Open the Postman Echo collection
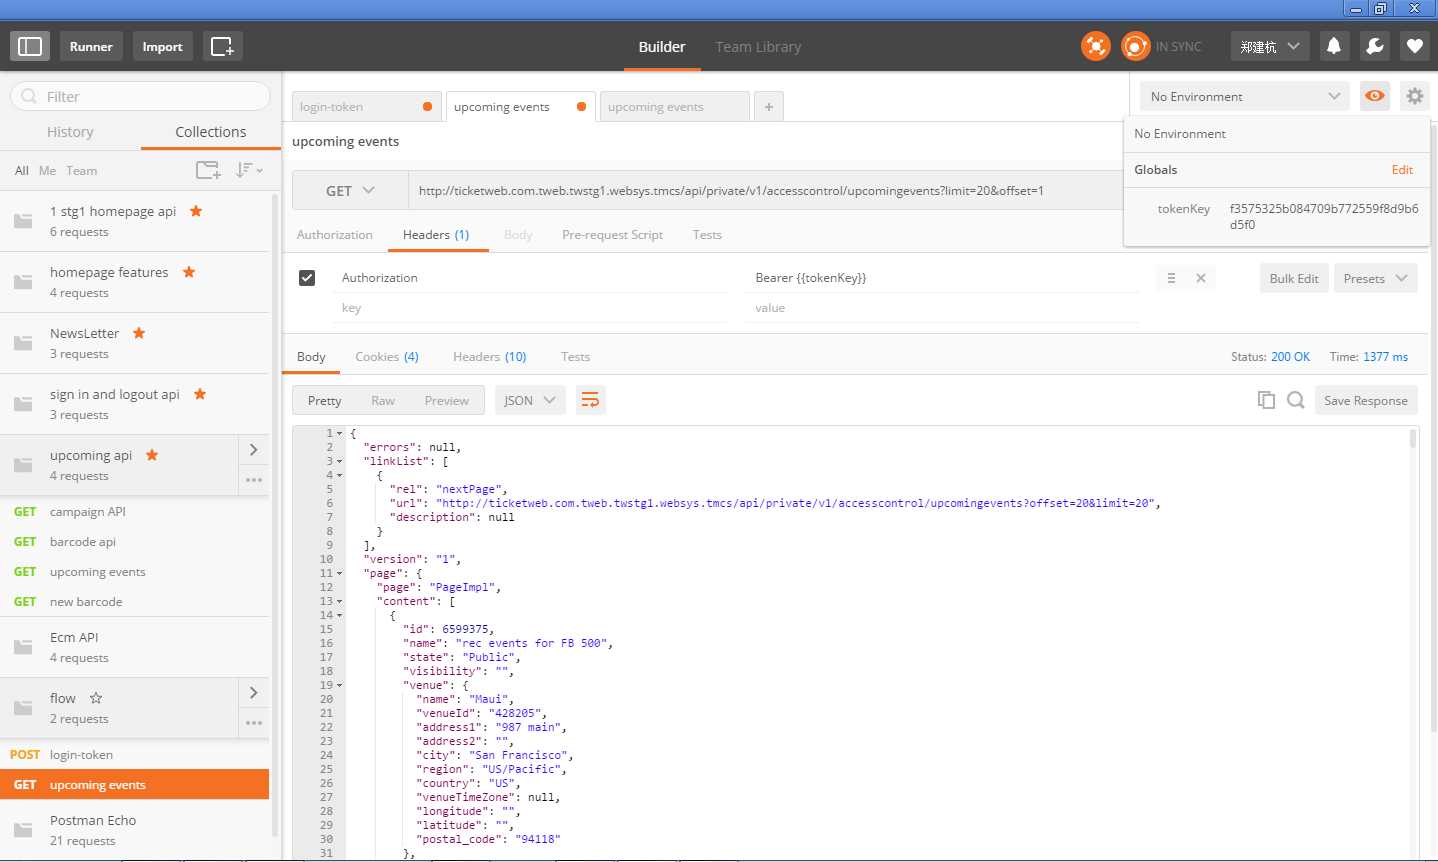 click(x=134, y=830)
